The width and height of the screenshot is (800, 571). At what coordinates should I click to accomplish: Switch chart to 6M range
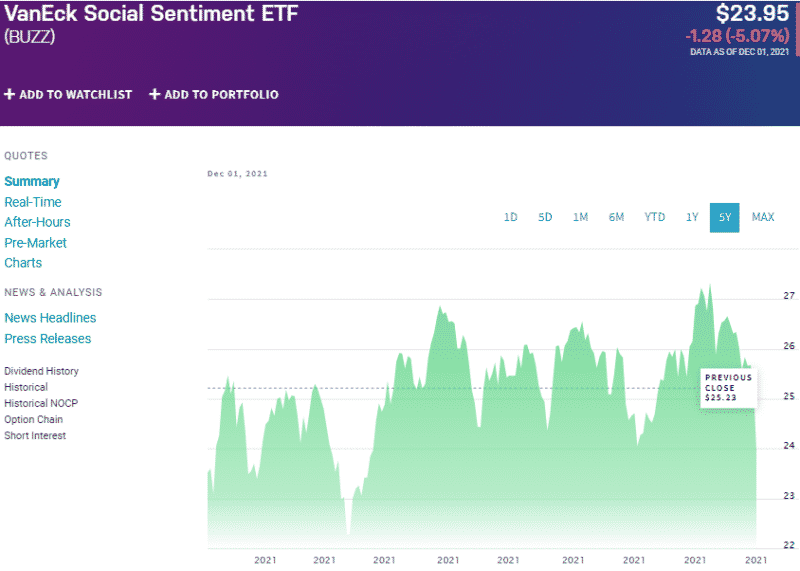pyautogui.click(x=616, y=217)
